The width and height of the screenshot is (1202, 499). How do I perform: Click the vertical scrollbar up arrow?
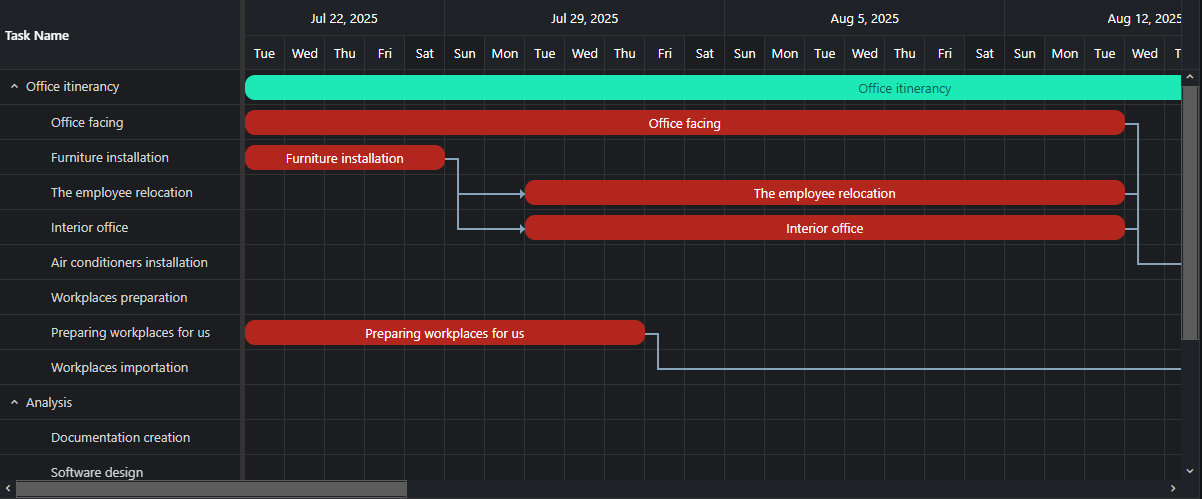[1191, 77]
